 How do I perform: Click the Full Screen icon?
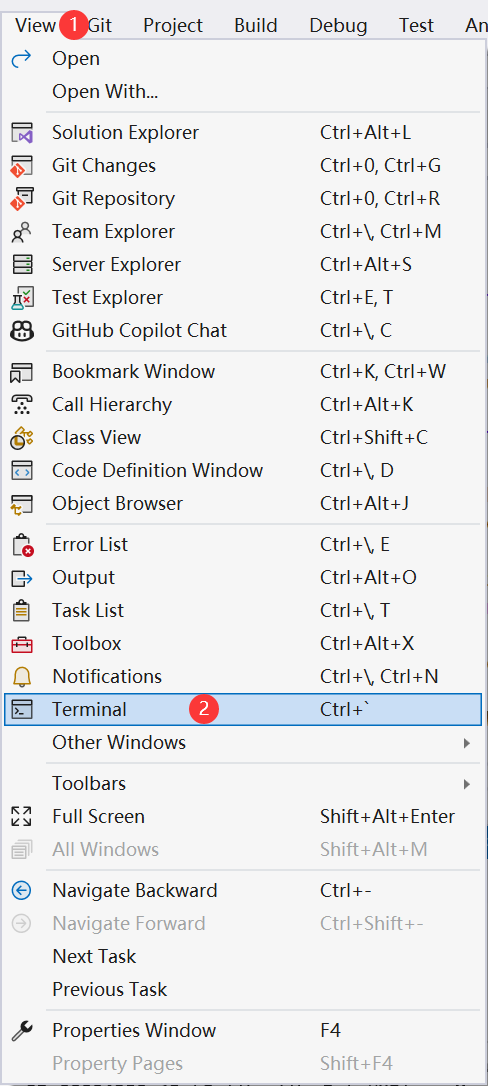[22, 817]
